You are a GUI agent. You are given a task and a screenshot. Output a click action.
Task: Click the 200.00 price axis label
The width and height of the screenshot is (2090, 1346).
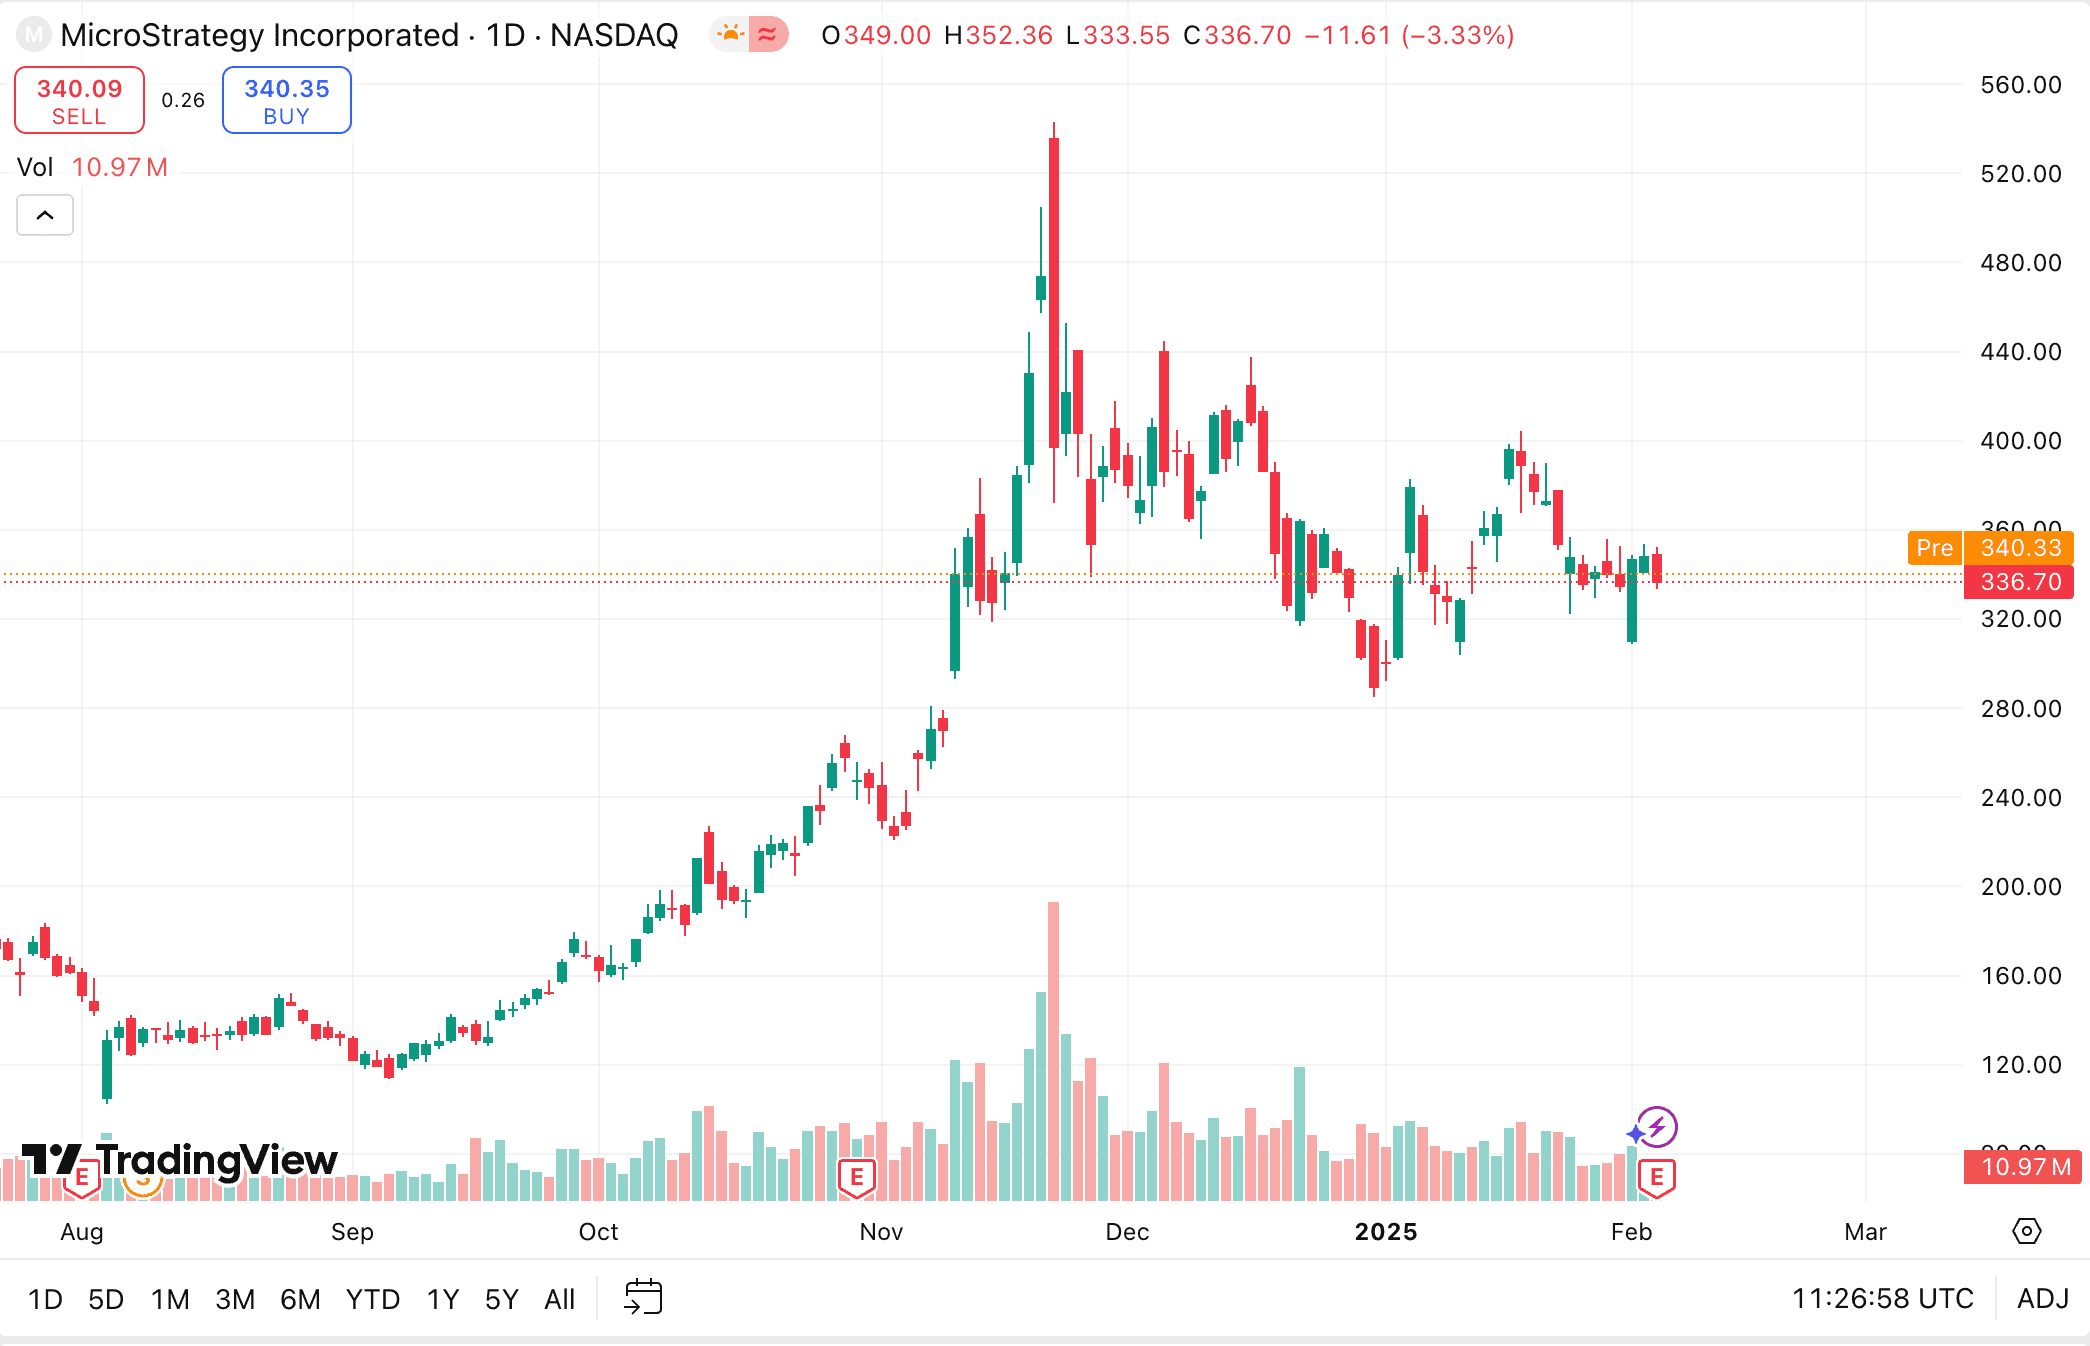tap(2021, 887)
